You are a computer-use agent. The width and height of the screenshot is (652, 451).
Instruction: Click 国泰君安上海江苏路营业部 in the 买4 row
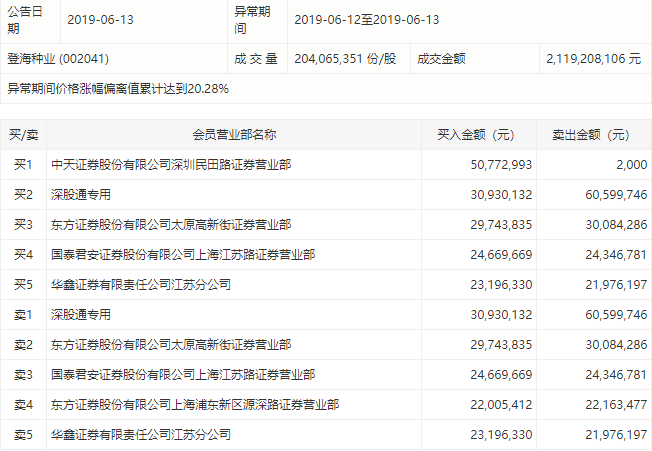pos(183,254)
